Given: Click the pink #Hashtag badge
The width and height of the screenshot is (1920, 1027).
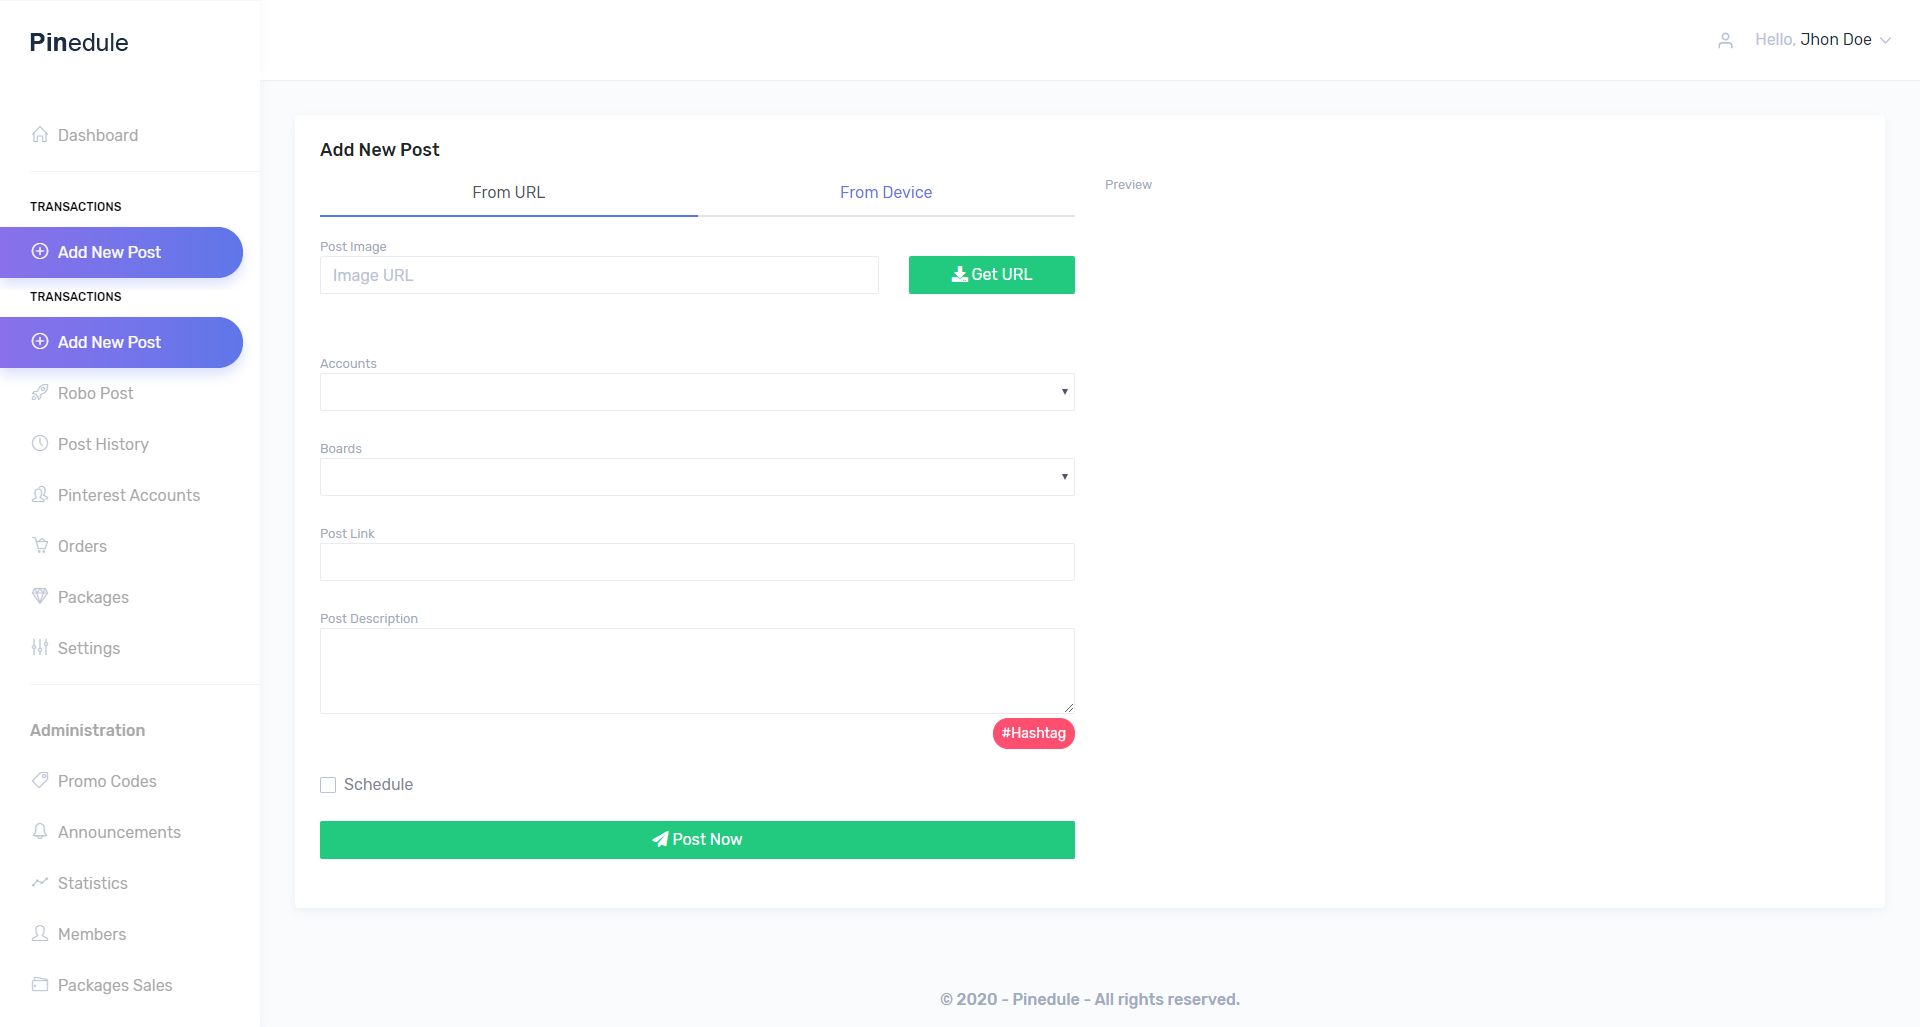Looking at the screenshot, I should pos(1034,733).
